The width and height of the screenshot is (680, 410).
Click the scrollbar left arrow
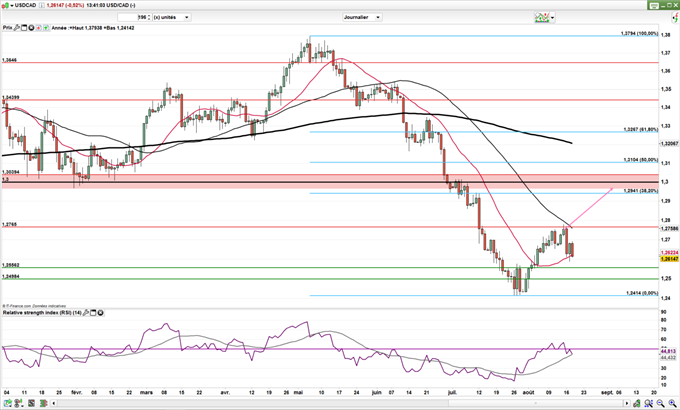click(x=54, y=403)
